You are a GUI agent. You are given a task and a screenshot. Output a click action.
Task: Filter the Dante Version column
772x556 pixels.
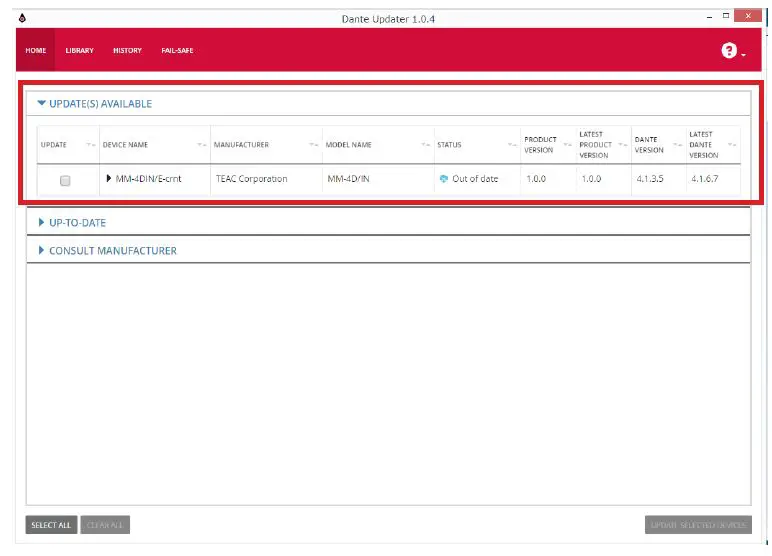(x=678, y=145)
